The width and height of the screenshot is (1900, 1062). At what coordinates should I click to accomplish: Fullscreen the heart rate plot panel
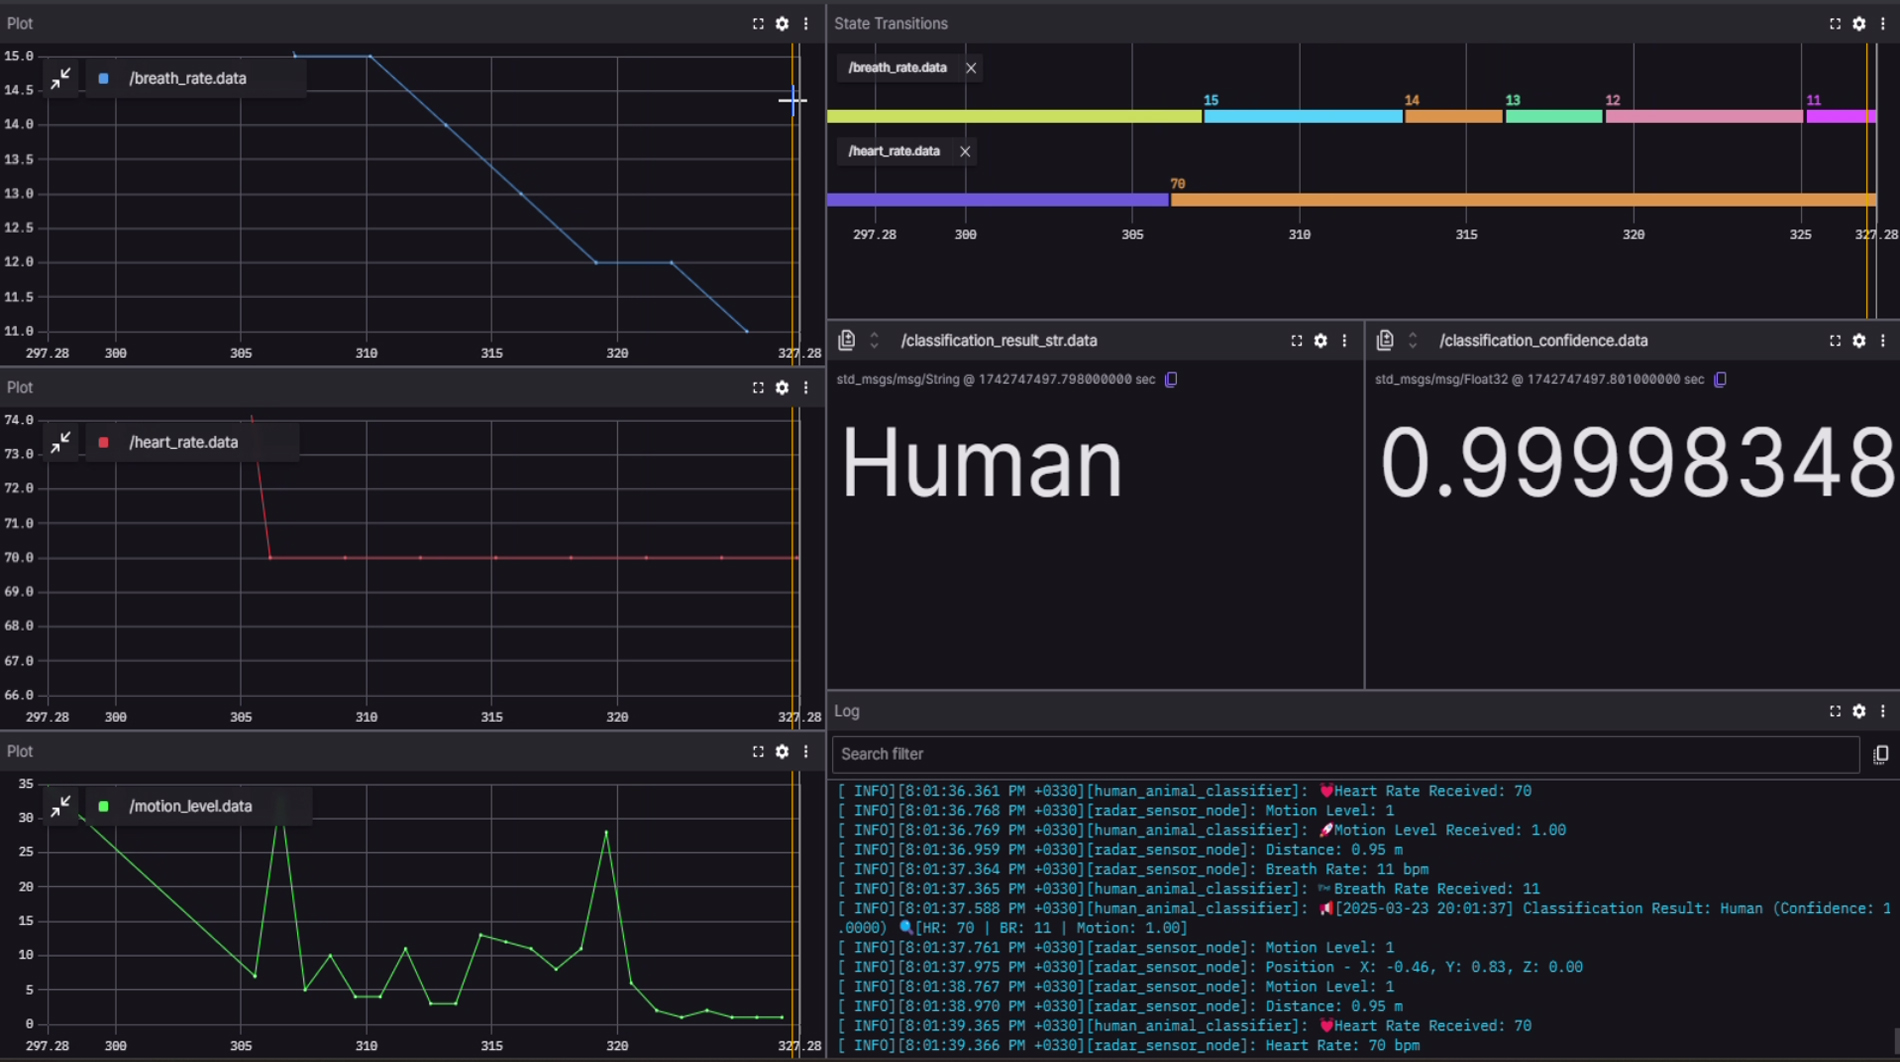(758, 388)
